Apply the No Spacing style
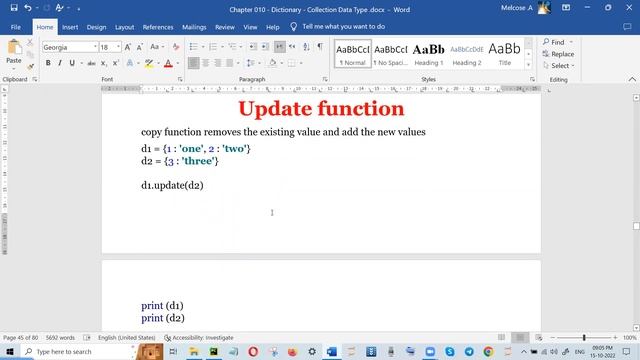Image resolution: width=640 pixels, height=360 pixels. [391, 54]
